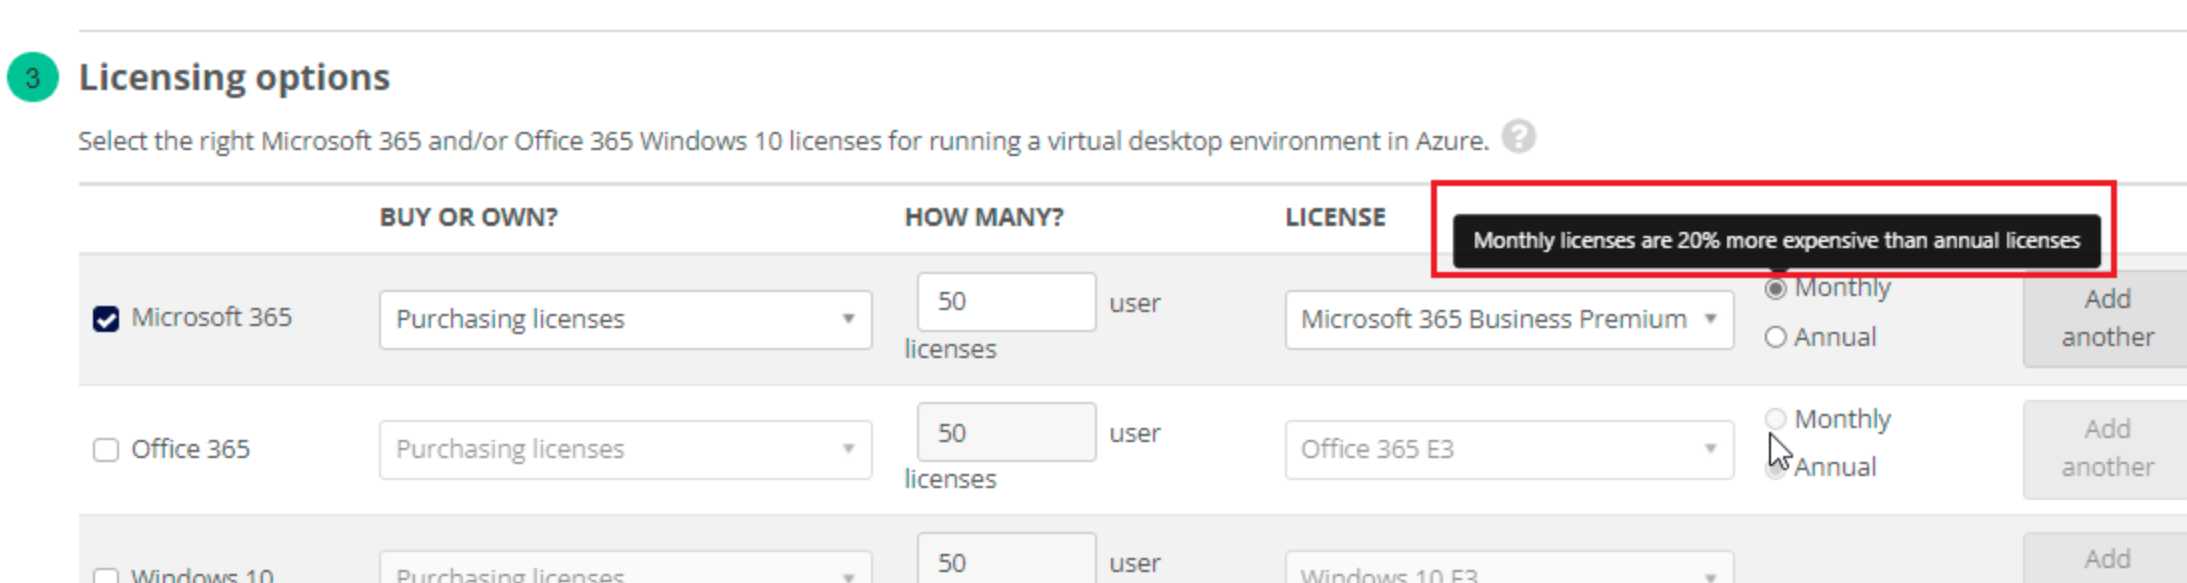Viewport: 2187px width, 583px height.
Task: Click the help question mark icon
Action: [1518, 137]
